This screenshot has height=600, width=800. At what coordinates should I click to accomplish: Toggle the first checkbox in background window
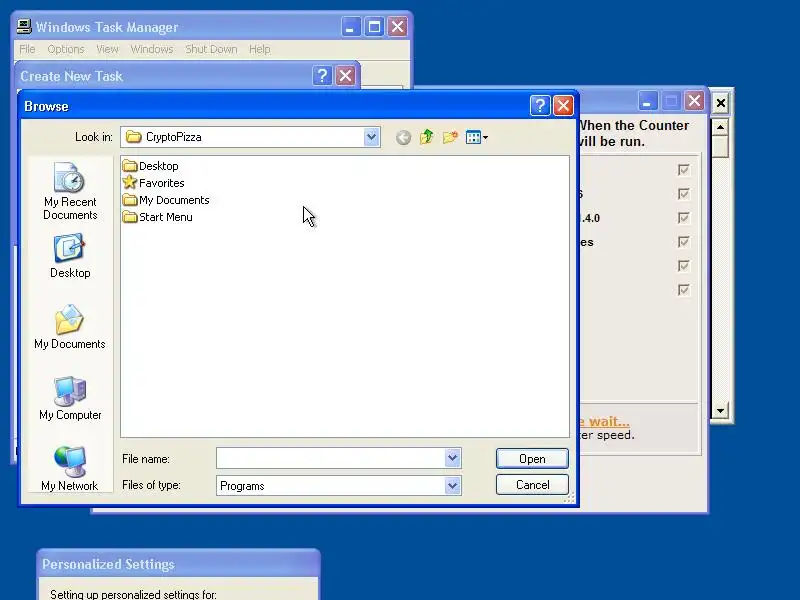[x=684, y=170]
